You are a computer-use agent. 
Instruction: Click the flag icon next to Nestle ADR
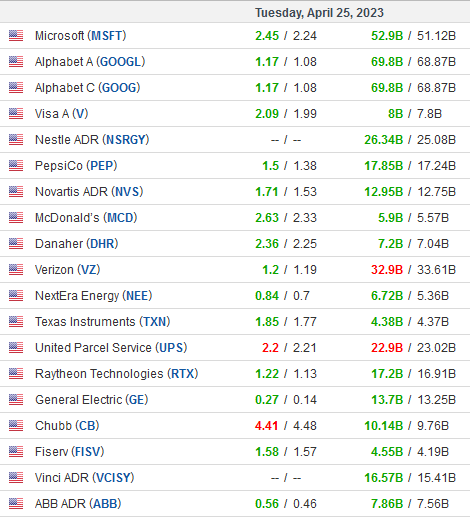pyautogui.click(x=16, y=140)
